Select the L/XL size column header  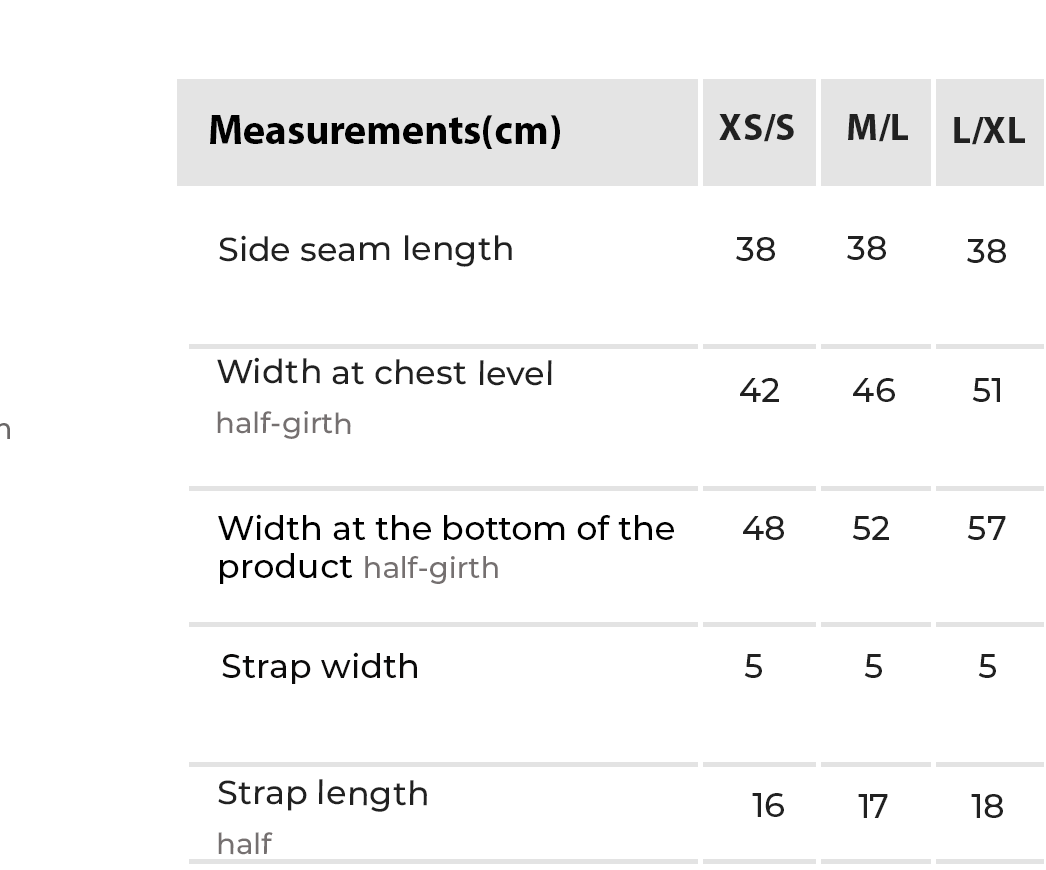click(988, 132)
